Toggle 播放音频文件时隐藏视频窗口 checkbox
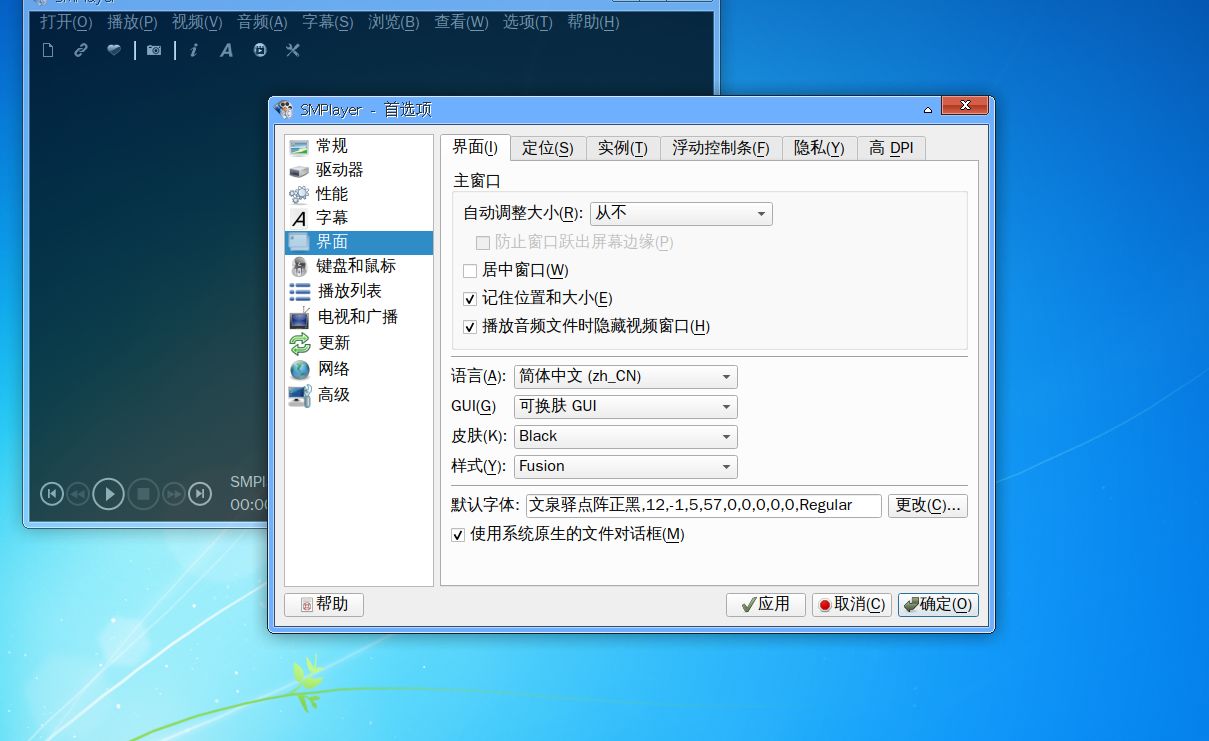Image resolution: width=1209 pixels, height=741 pixels. 470,327
